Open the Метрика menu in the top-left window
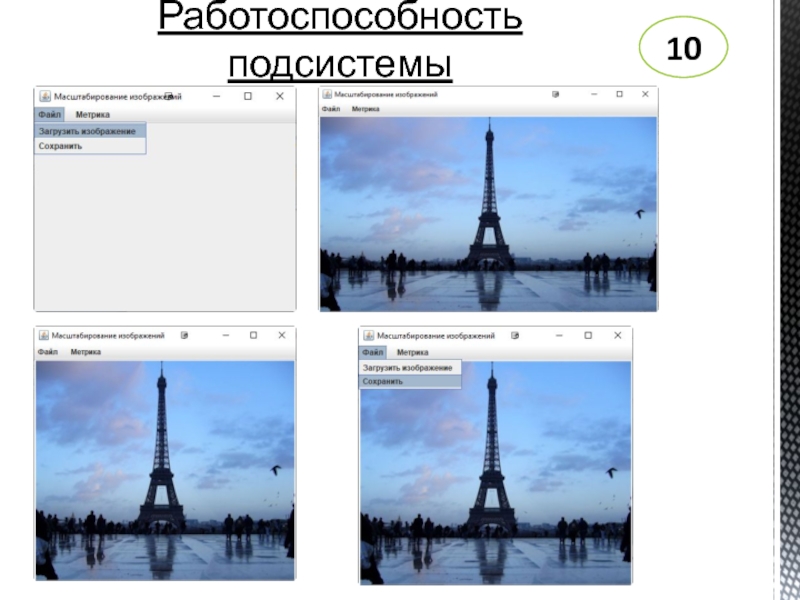Viewport: 800px width, 600px height. coord(92,114)
